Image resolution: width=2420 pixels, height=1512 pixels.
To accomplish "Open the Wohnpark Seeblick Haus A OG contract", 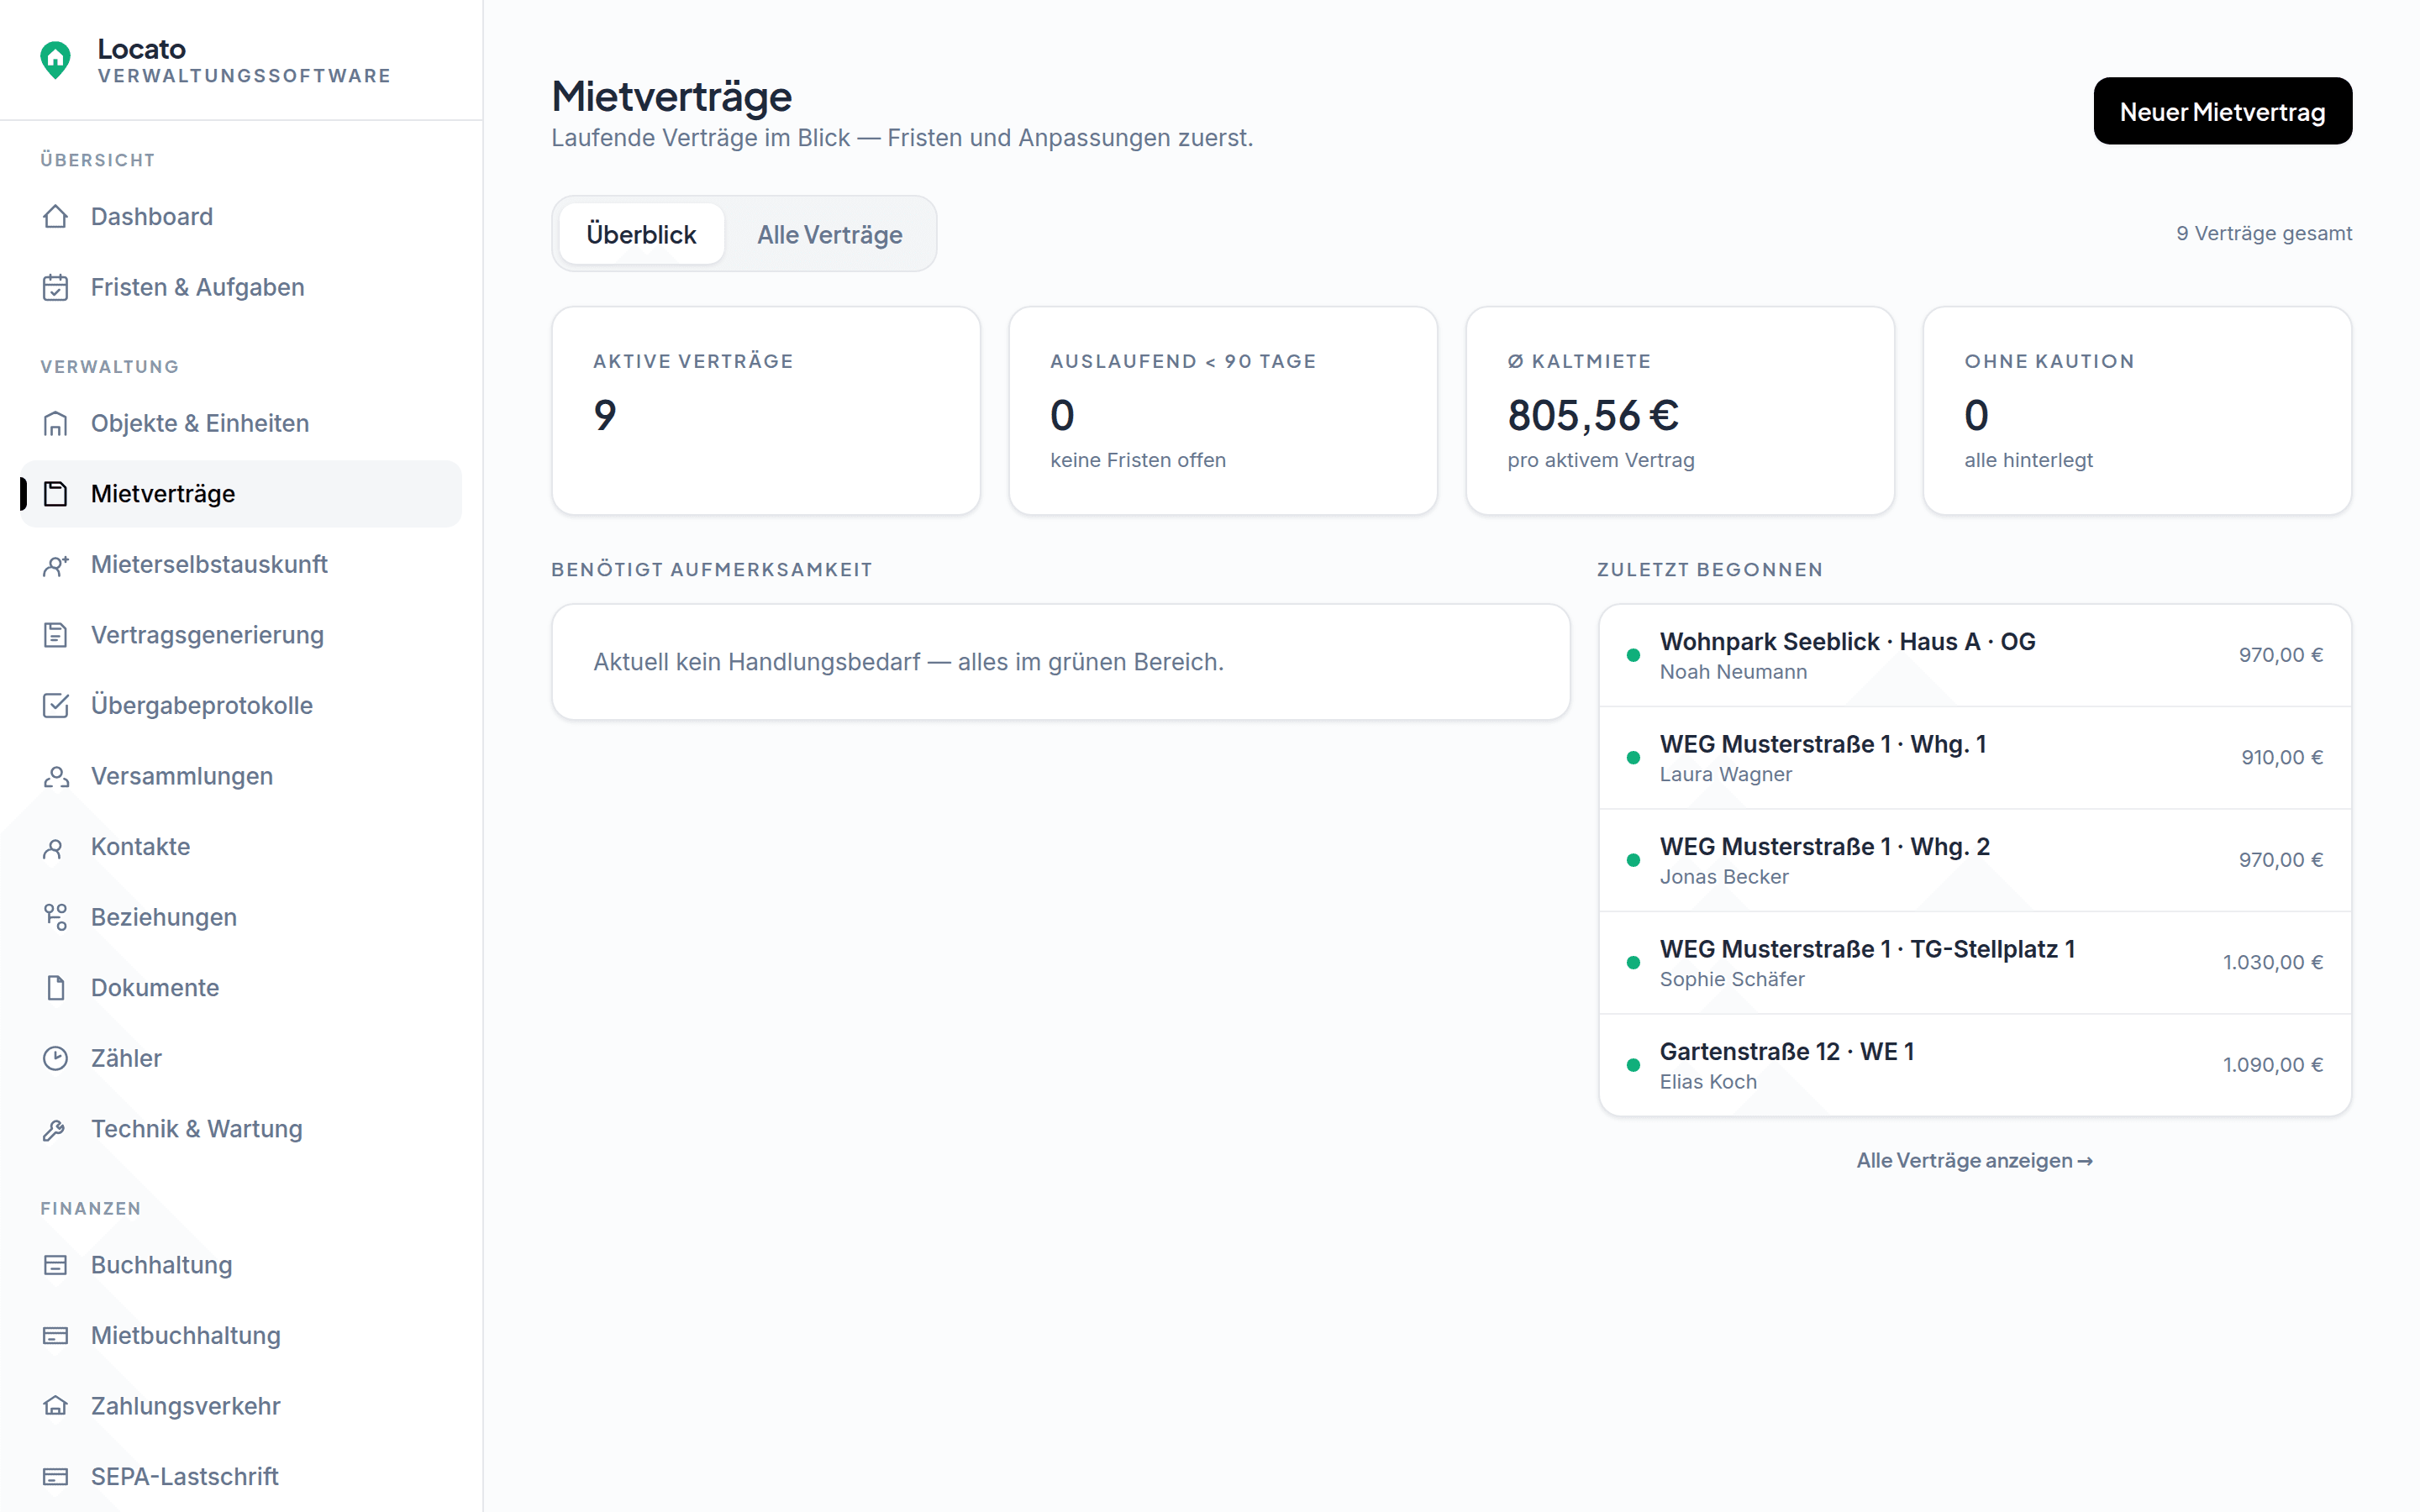I will [x=1974, y=655].
